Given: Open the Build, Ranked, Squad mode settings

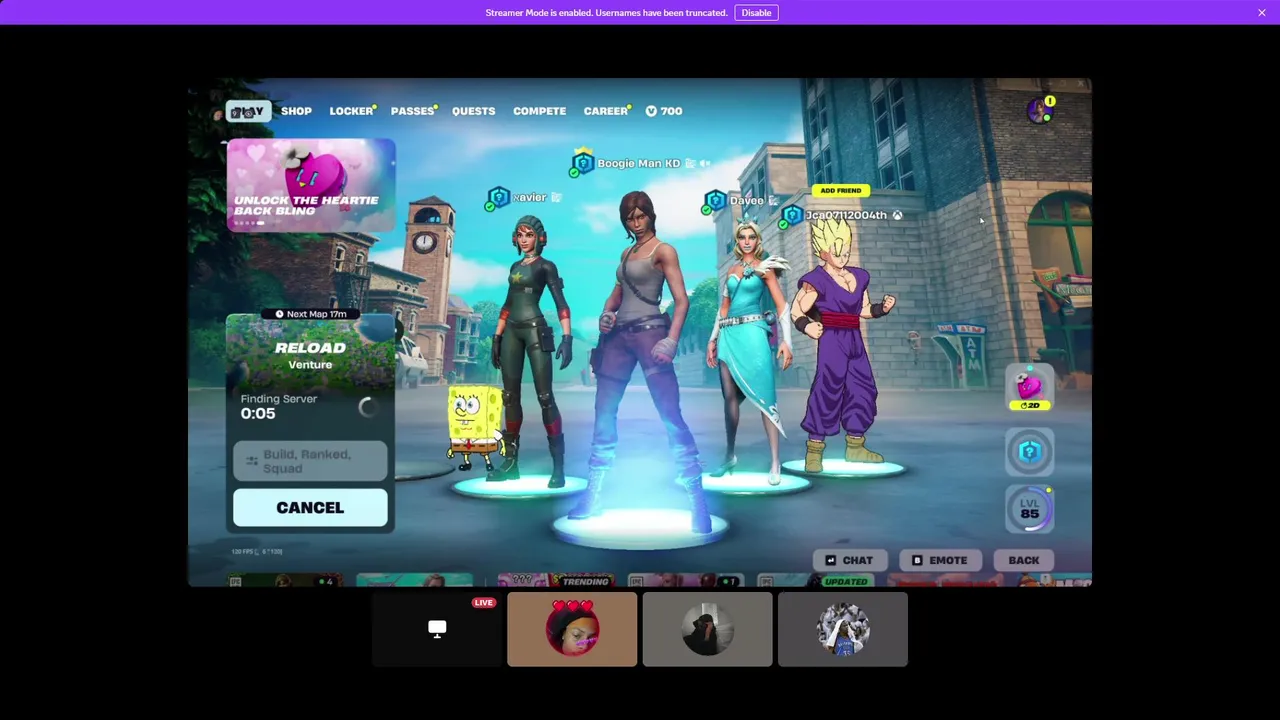Looking at the screenshot, I should pyautogui.click(x=310, y=461).
